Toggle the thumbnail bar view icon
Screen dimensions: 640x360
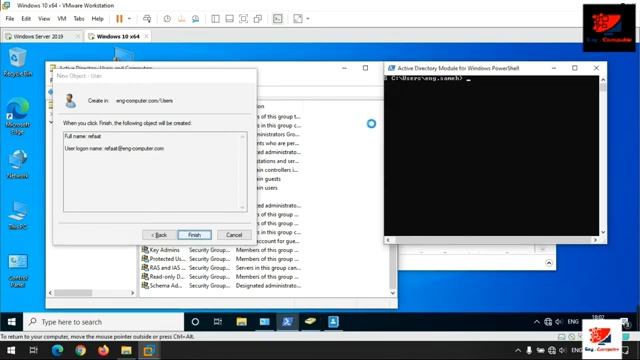(229, 19)
